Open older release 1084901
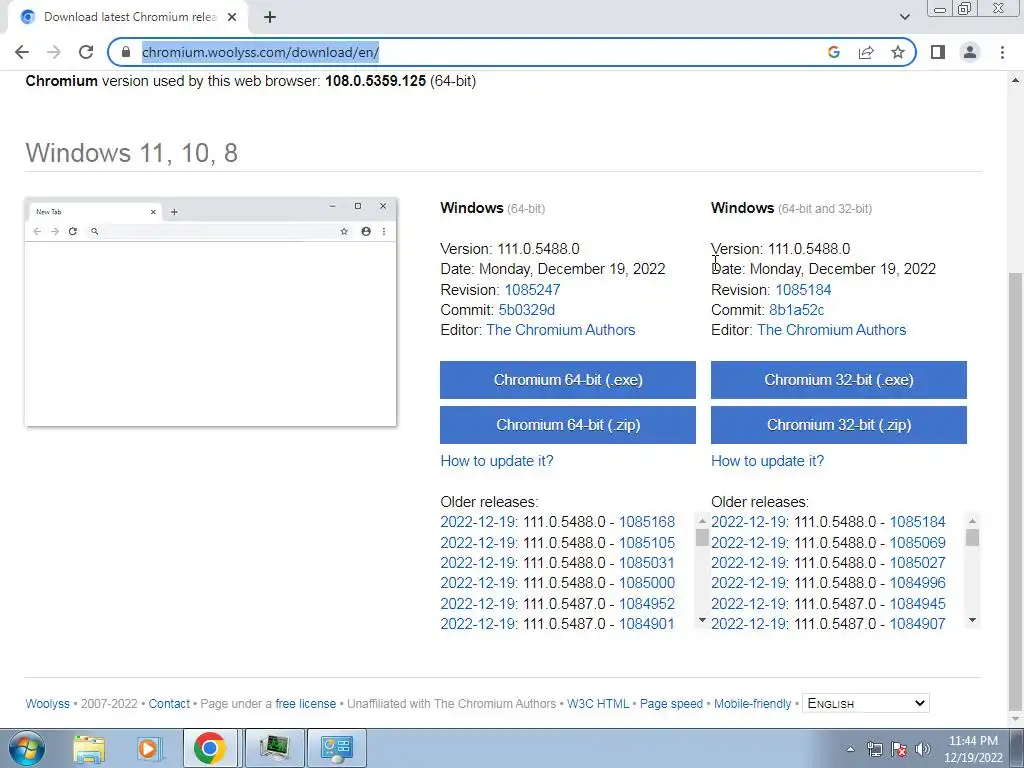The height and width of the screenshot is (768, 1024). [647, 624]
